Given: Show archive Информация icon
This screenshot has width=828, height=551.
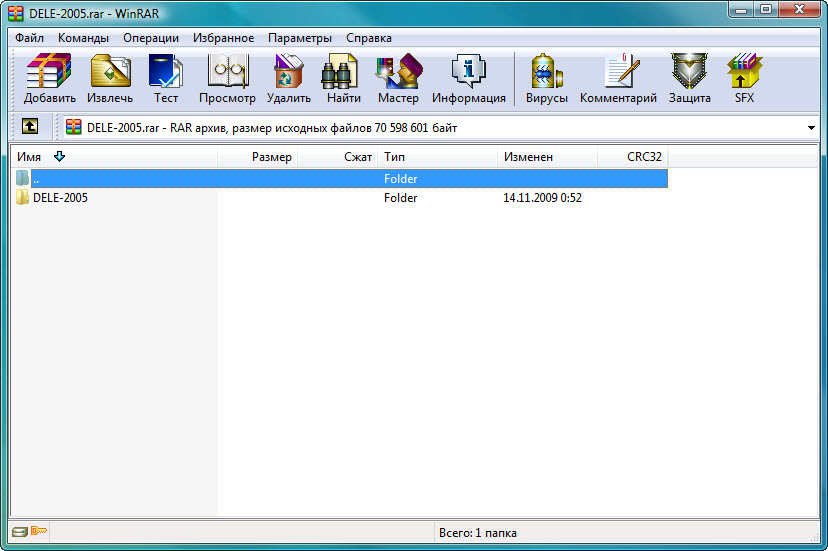Looking at the screenshot, I should (x=468, y=71).
